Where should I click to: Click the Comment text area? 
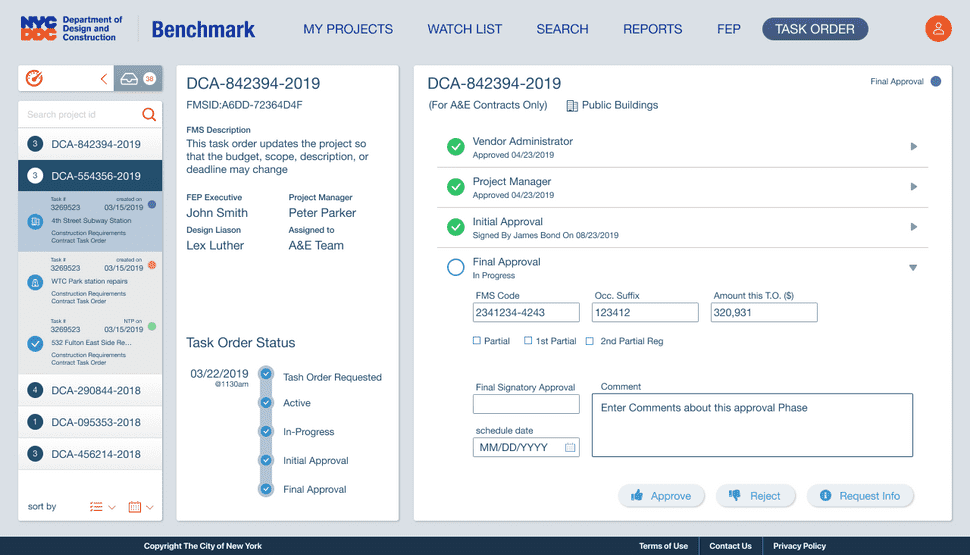(x=752, y=425)
